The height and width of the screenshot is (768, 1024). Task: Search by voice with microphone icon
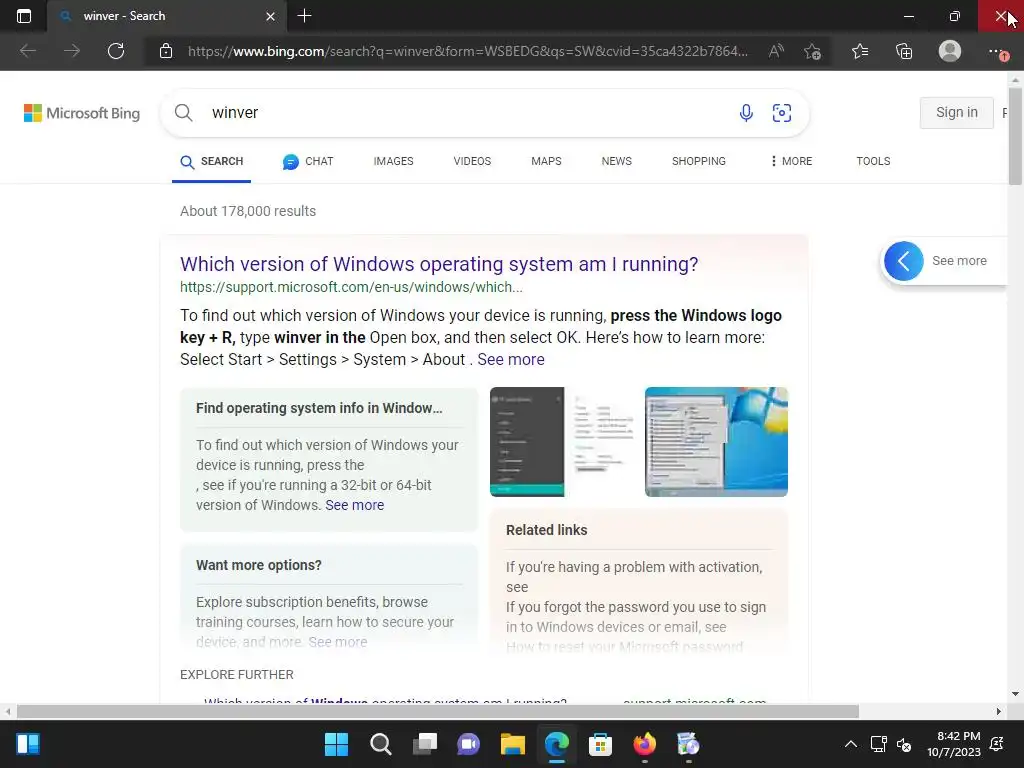(746, 113)
